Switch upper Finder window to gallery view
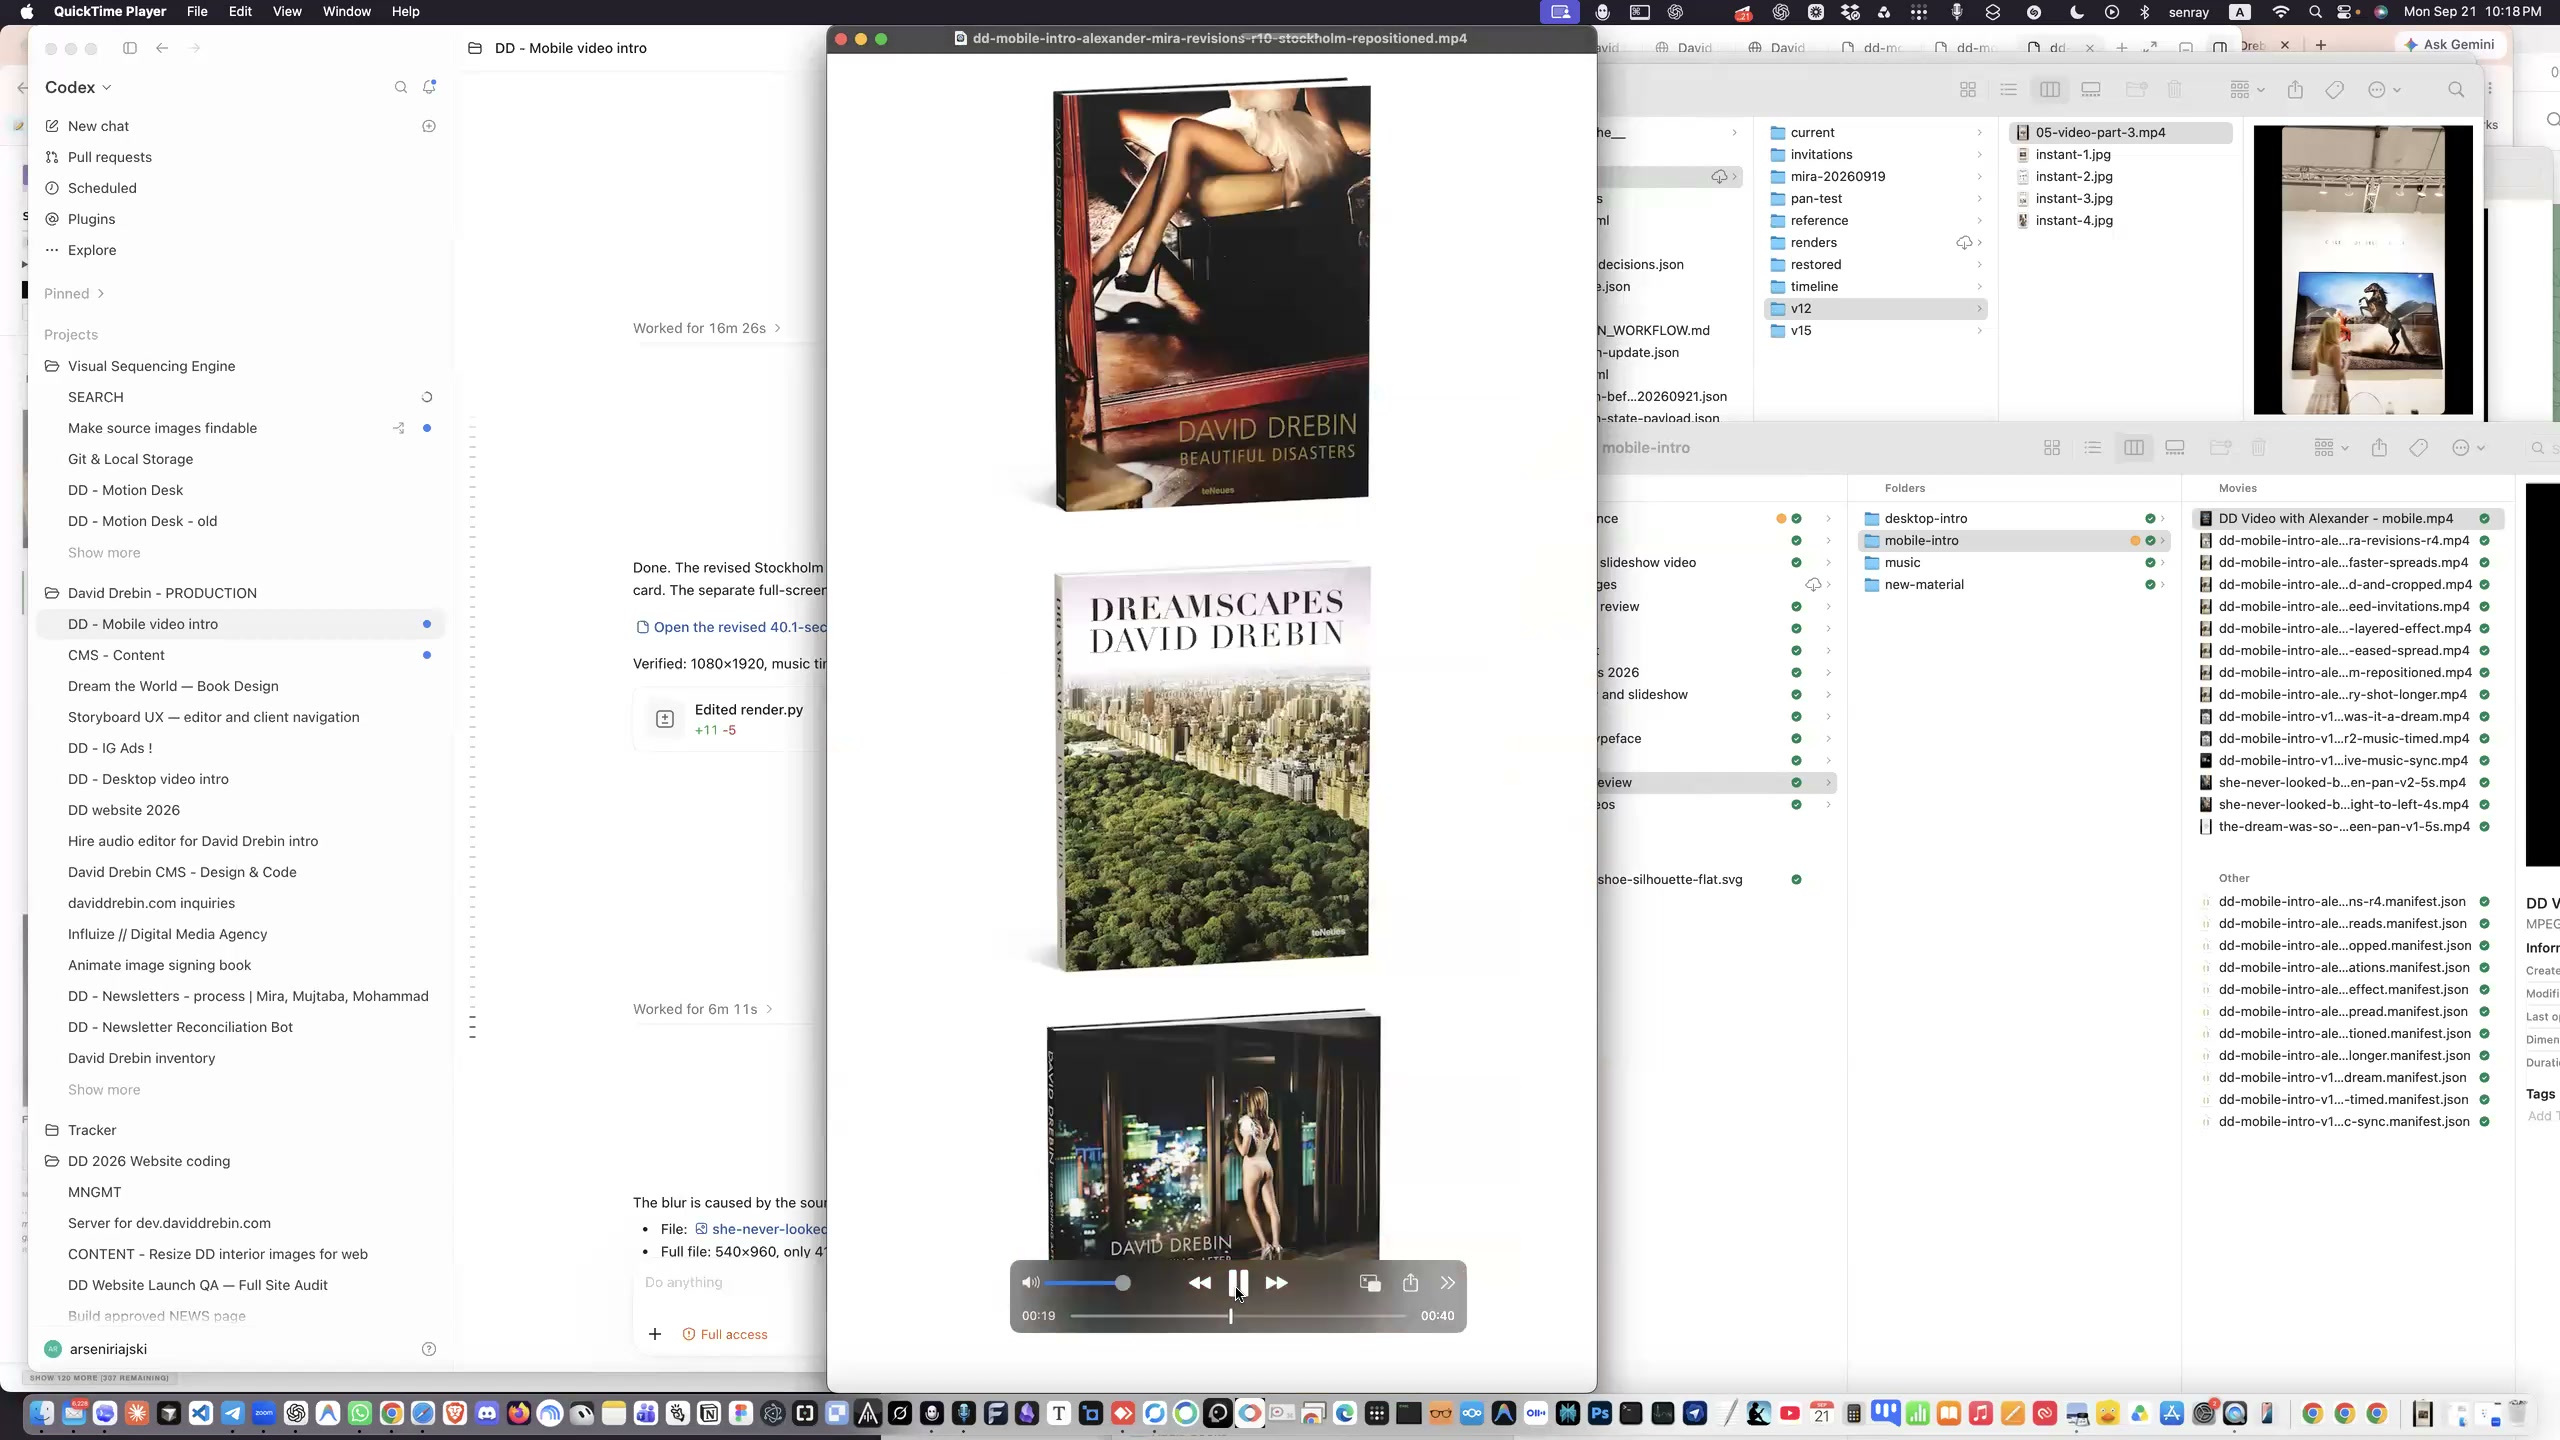The width and height of the screenshot is (2560, 1440). pyautogui.click(x=2091, y=90)
